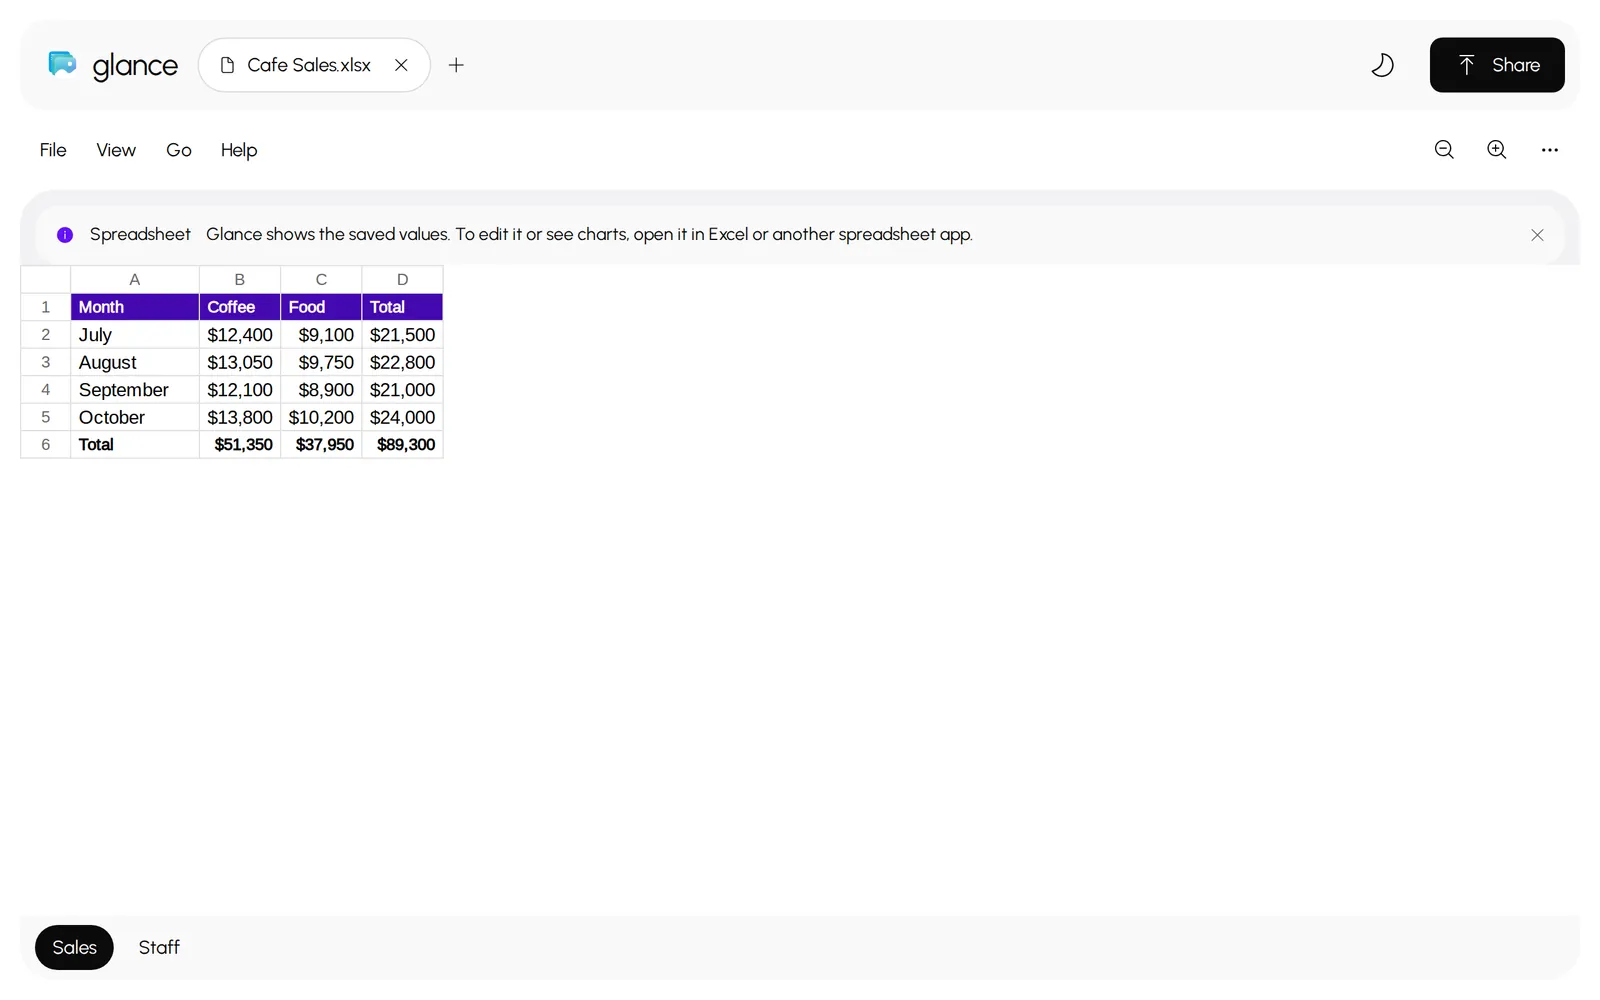Click the $10,200 food value
The width and height of the screenshot is (1600, 1000).
[x=321, y=417]
